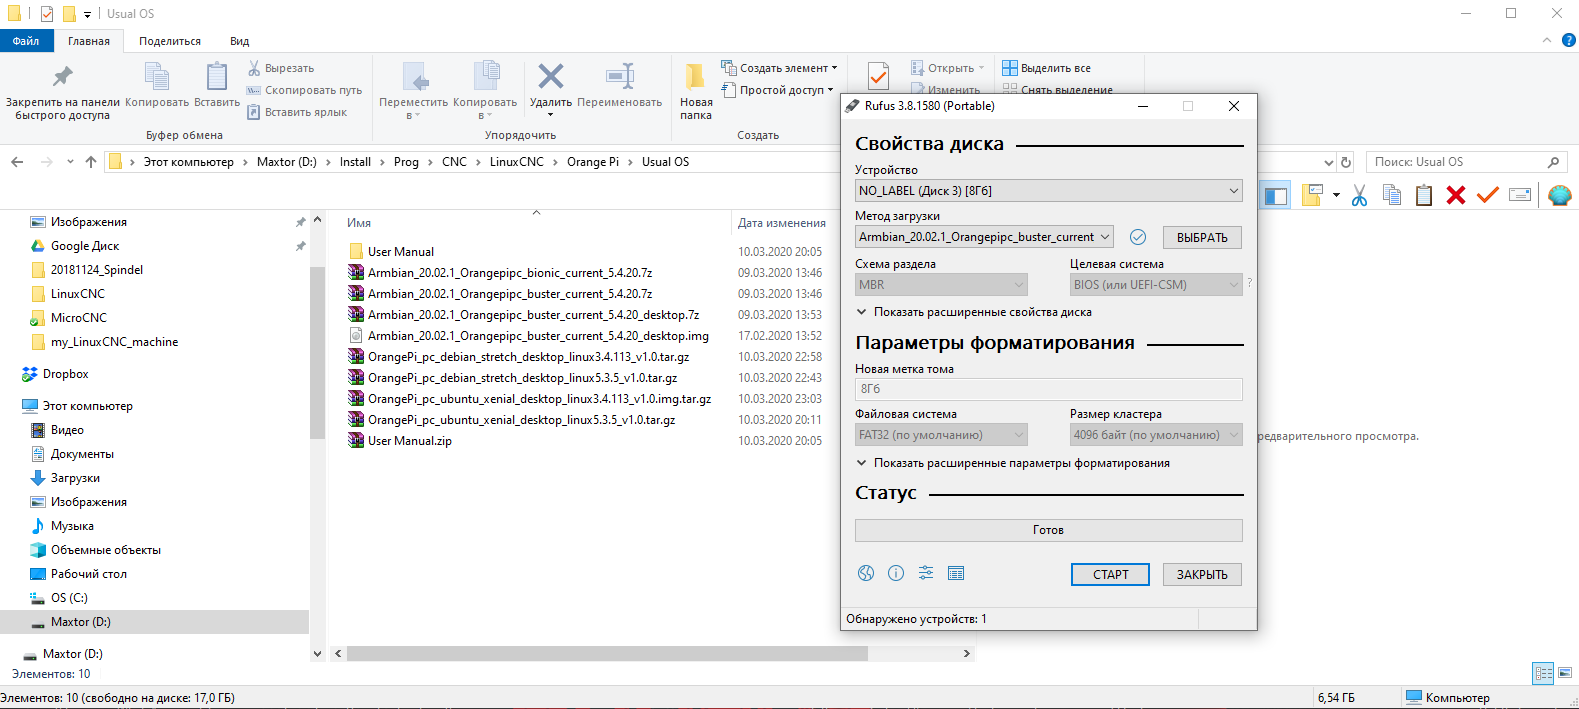Click the Back navigation arrow in Explorer
The width and height of the screenshot is (1579, 709).
[x=17, y=161]
